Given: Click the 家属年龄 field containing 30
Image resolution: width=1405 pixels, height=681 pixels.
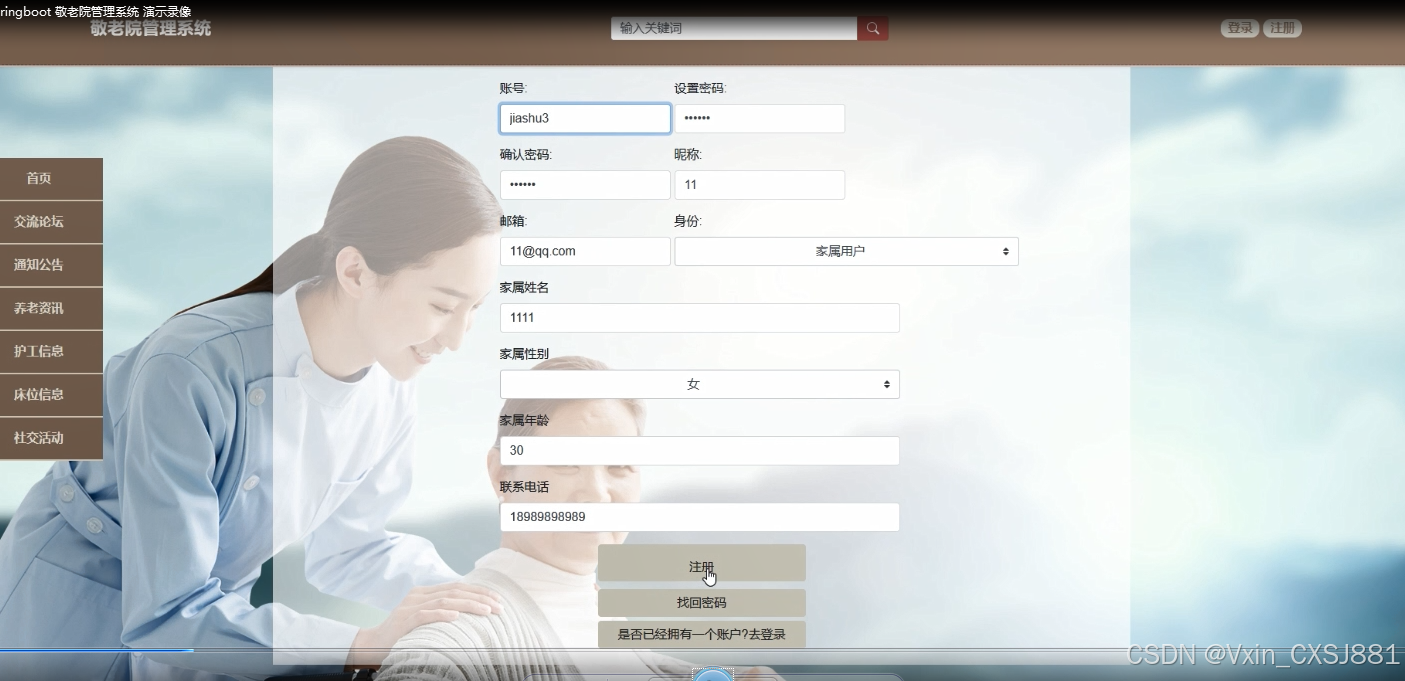Looking at the screenshot, I should (x=699, y=451).
